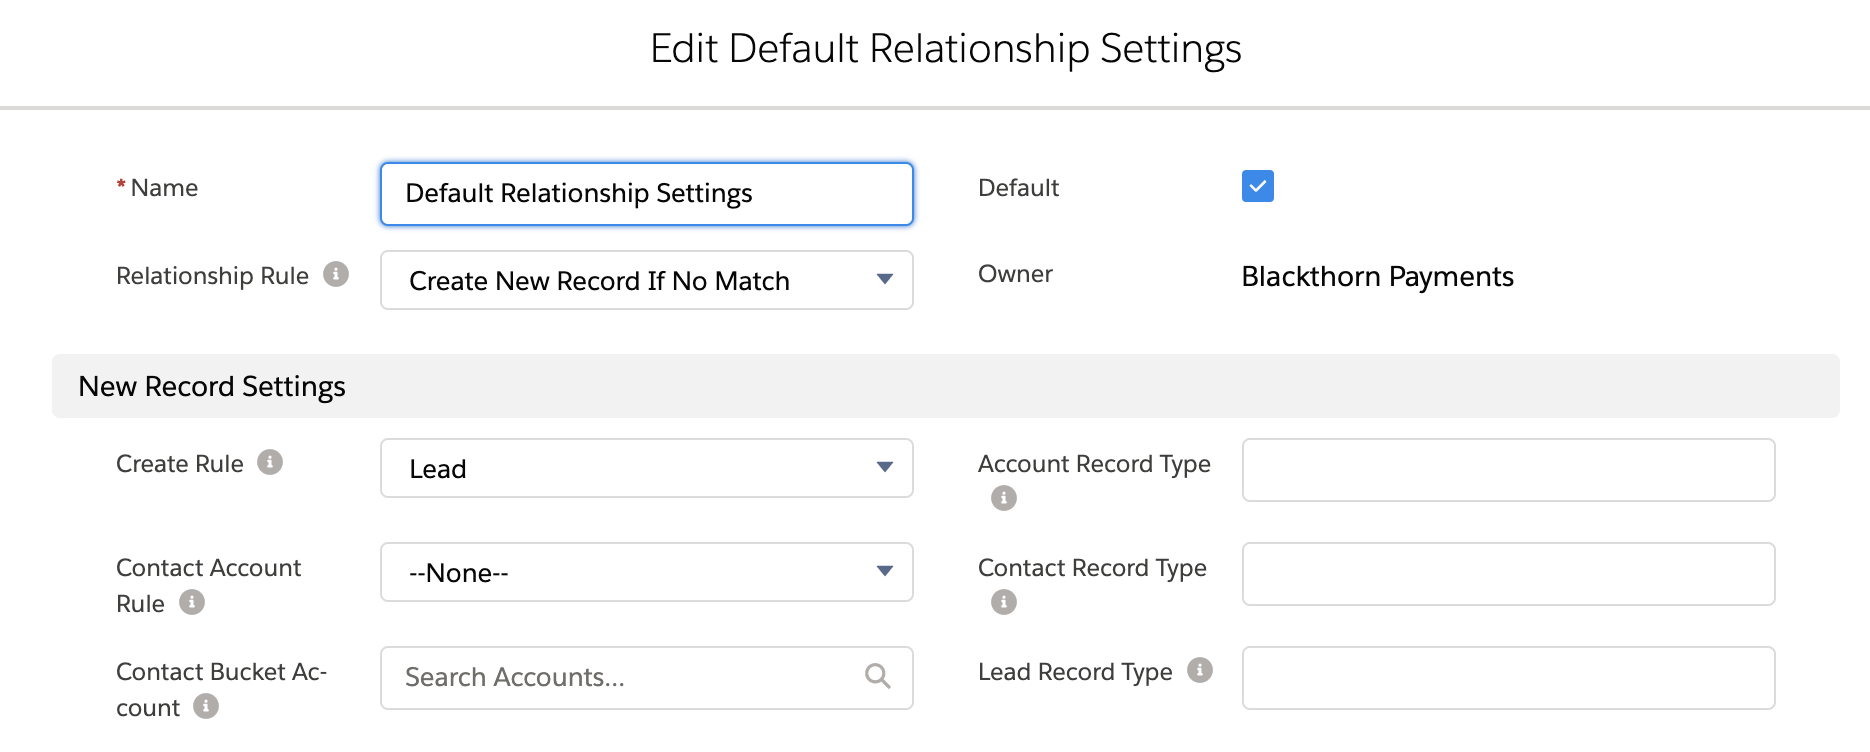Click the New Record Settings section header
The width and height of the screenshot is (1870, 752).
click(x=946, y=386)
